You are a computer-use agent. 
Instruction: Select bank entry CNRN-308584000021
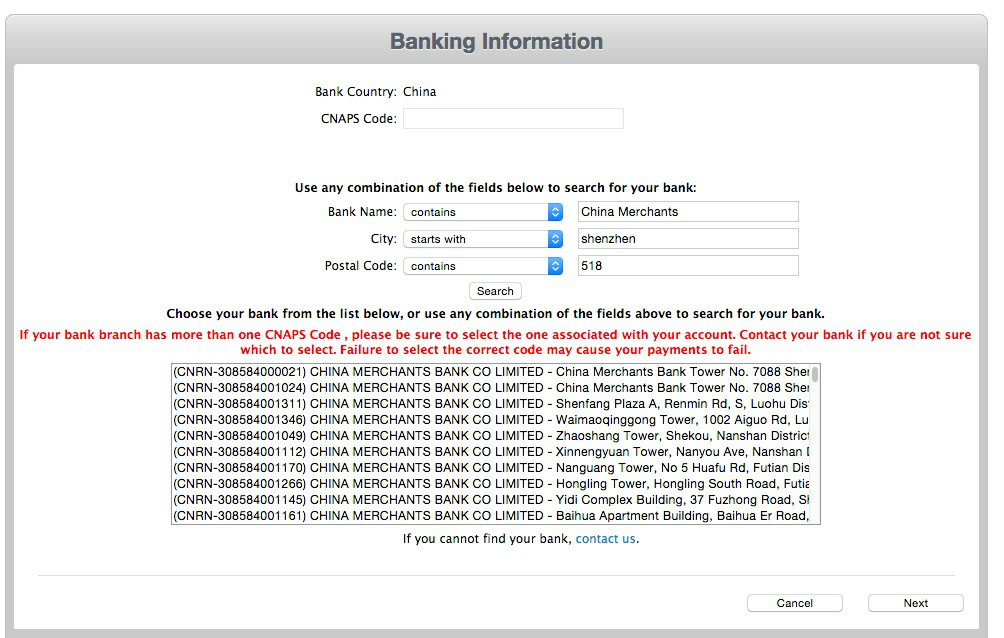tap(490, 372)
